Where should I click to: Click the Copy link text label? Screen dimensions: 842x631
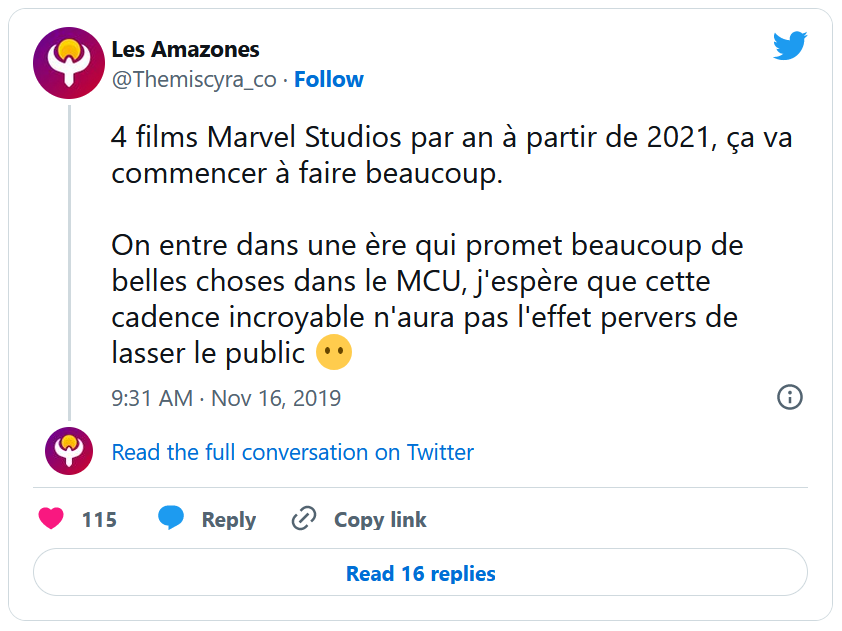(x=380, y=520)
